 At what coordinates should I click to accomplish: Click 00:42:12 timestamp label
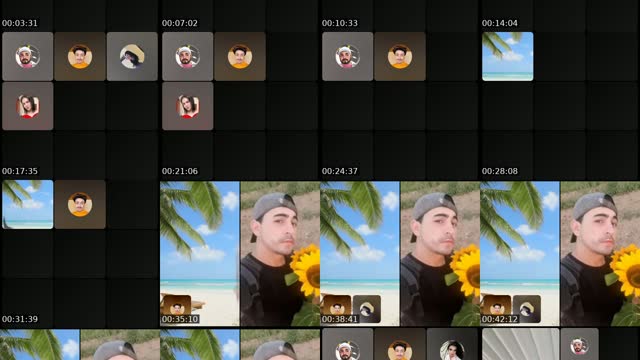(x=500, y=319)
